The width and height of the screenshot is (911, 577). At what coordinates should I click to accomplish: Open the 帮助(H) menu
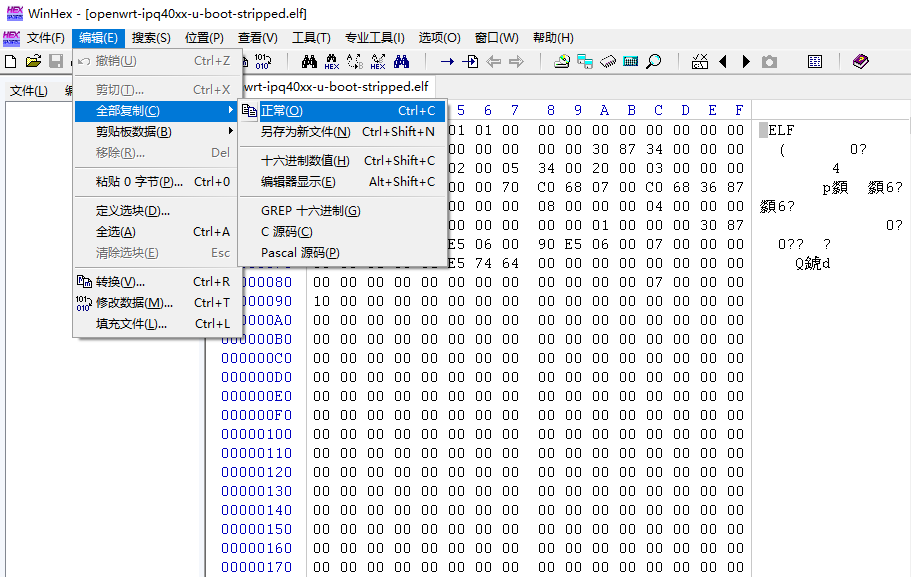(553, 38)
